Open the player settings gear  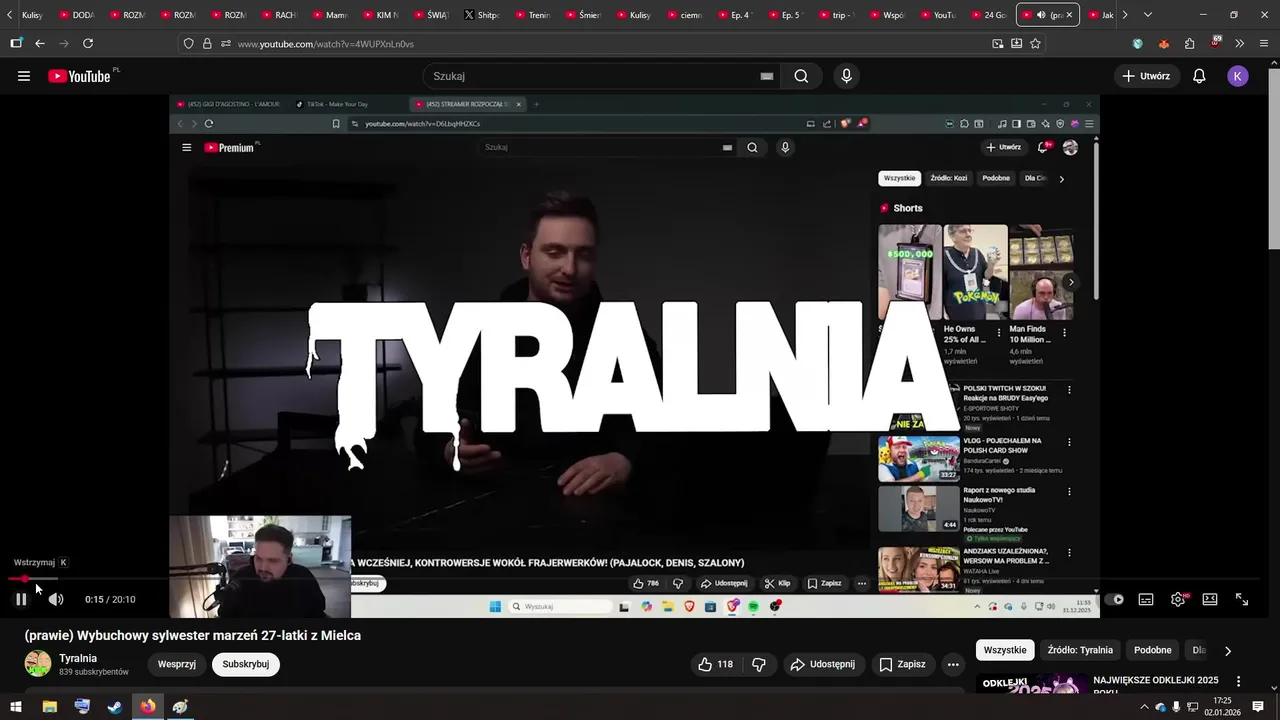[x=1178, y=599]
